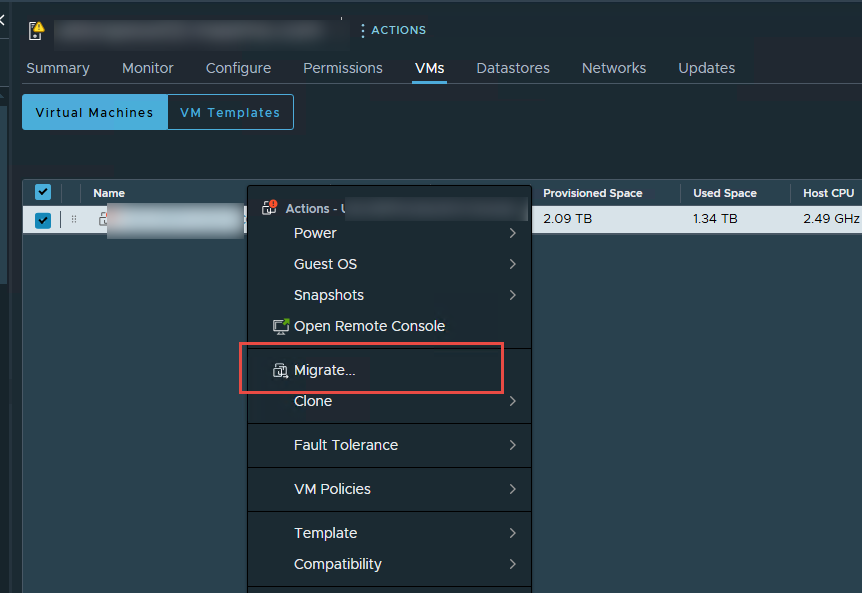The image size is (862, 593).
Task: Click the VM Templates button
Action: 230,113
